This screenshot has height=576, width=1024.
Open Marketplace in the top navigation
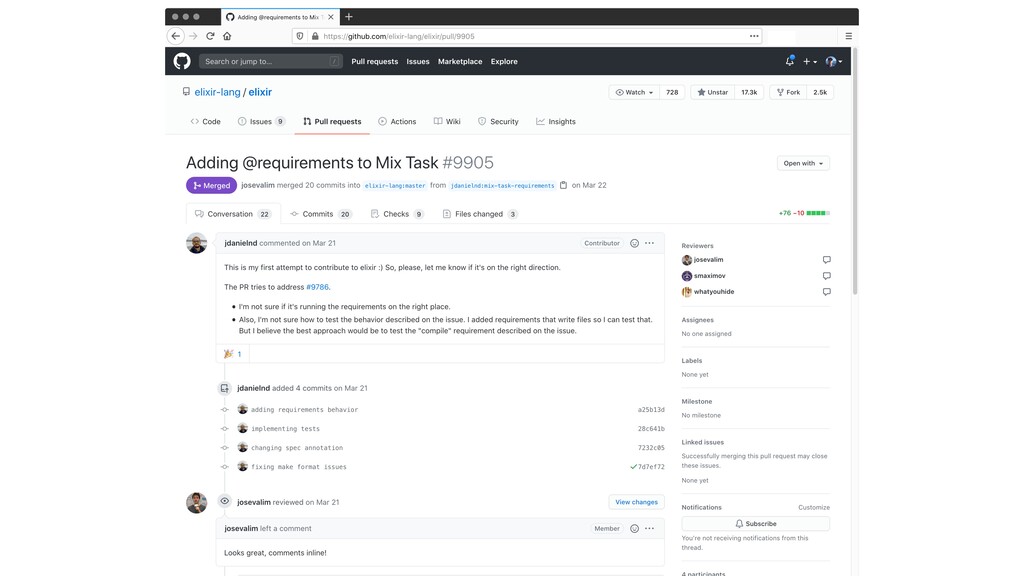(460, 61)
